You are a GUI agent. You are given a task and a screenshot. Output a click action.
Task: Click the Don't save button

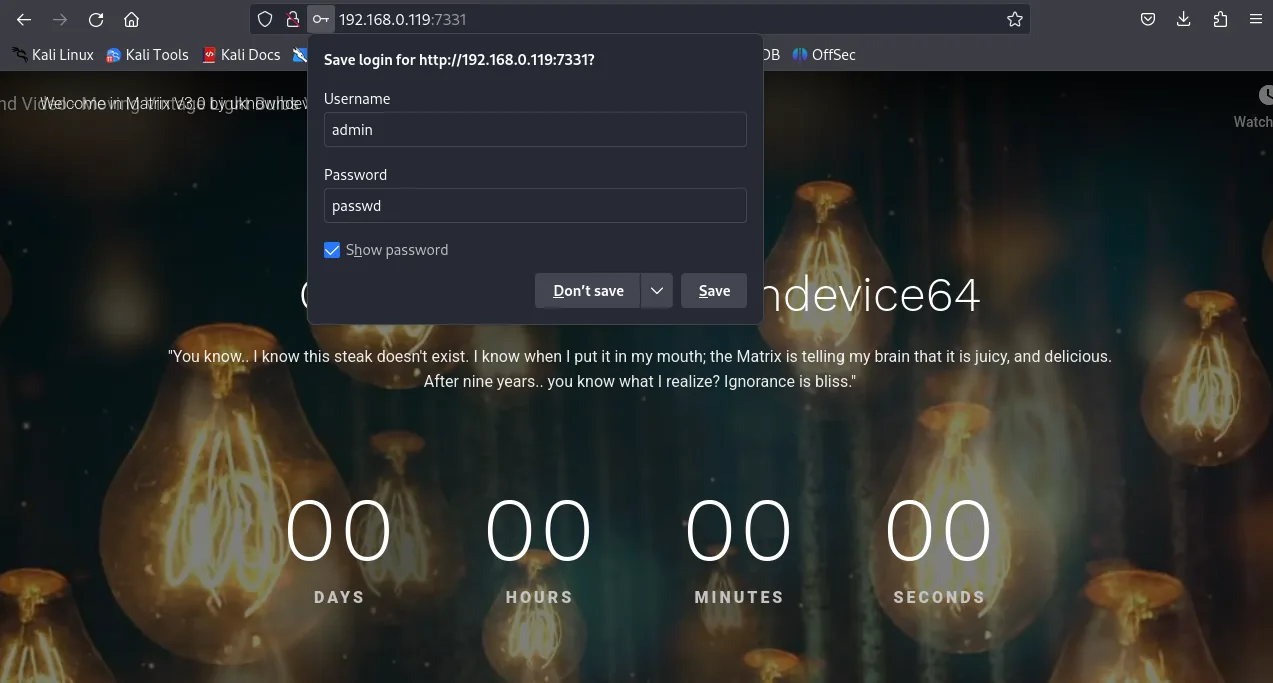coord(588,291)
